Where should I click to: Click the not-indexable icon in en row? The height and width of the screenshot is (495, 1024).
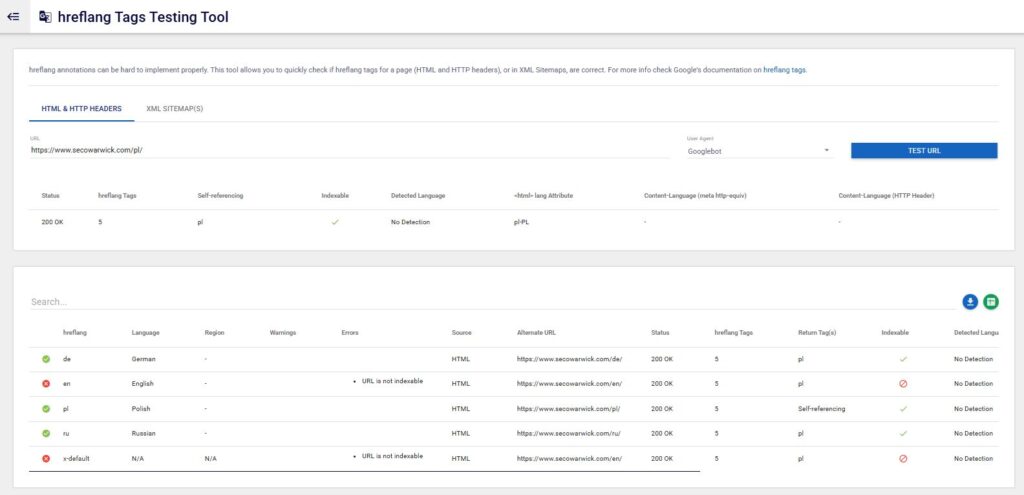point(903,383)
